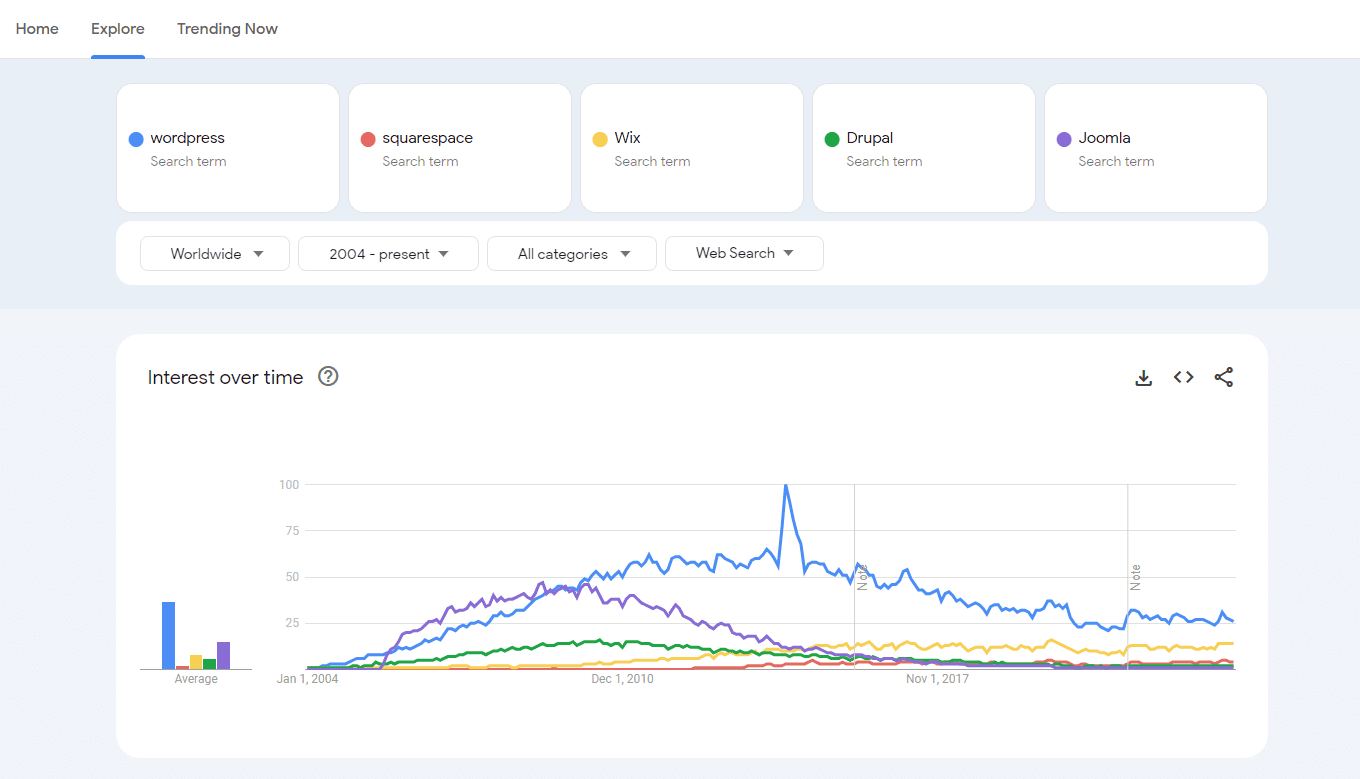The image size is (1360, 779).
Task: Click the blue dot beside wordpress
Action: [x=136, y=139]
